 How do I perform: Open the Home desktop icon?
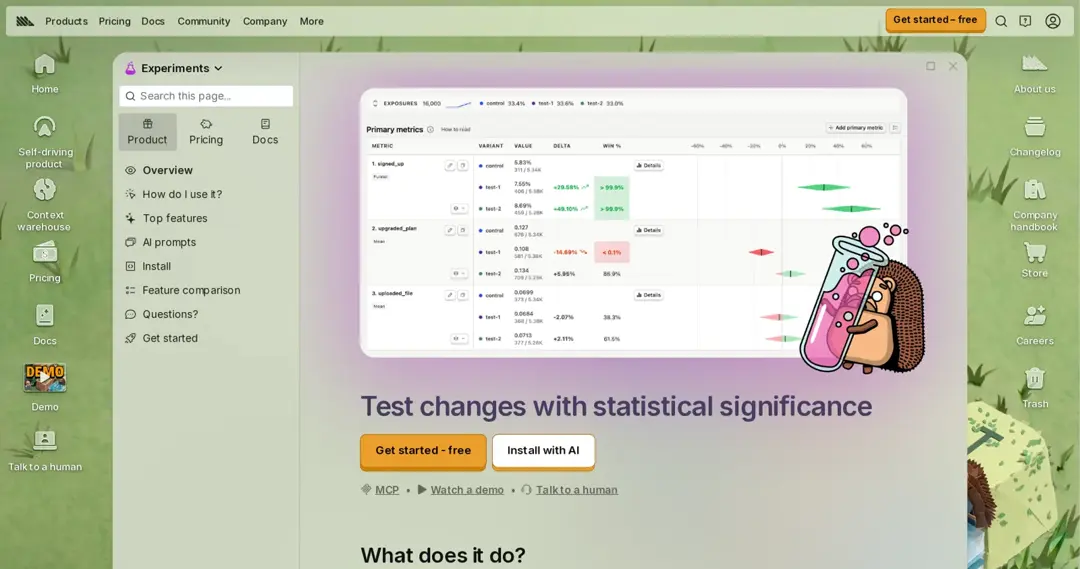tap(44, 74)
